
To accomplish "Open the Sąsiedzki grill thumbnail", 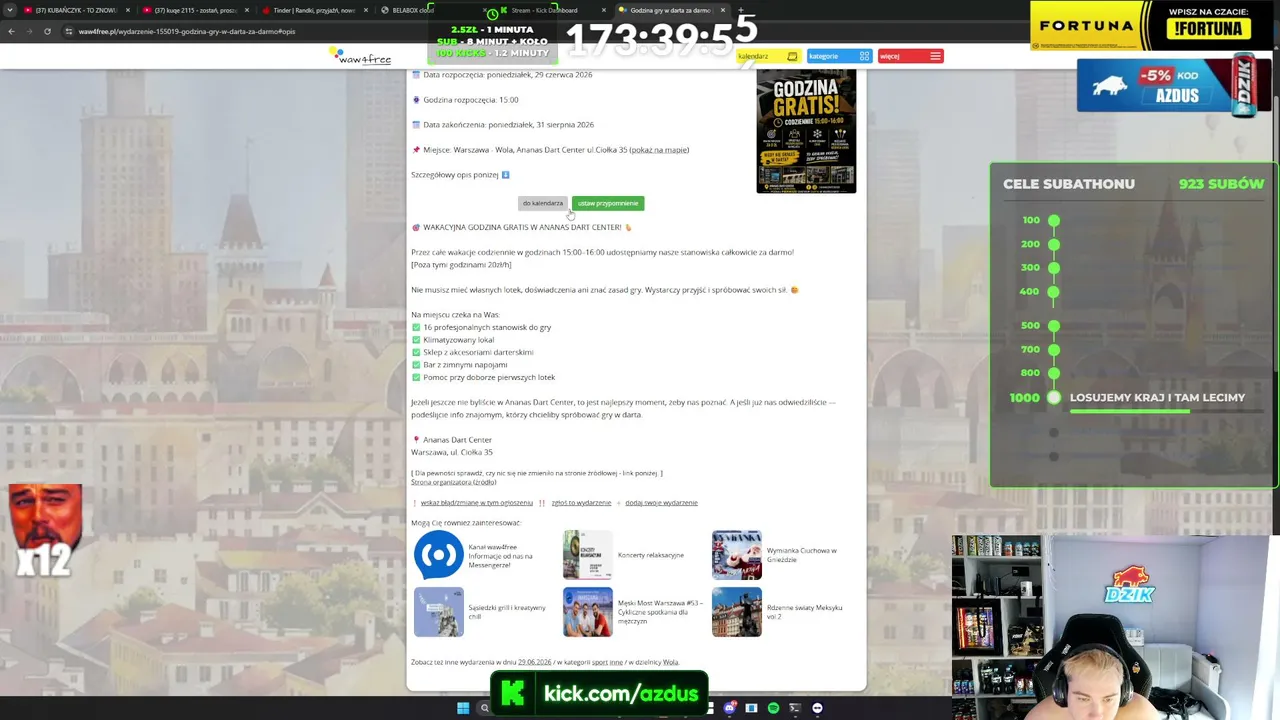I will click(x=438, y=612).
